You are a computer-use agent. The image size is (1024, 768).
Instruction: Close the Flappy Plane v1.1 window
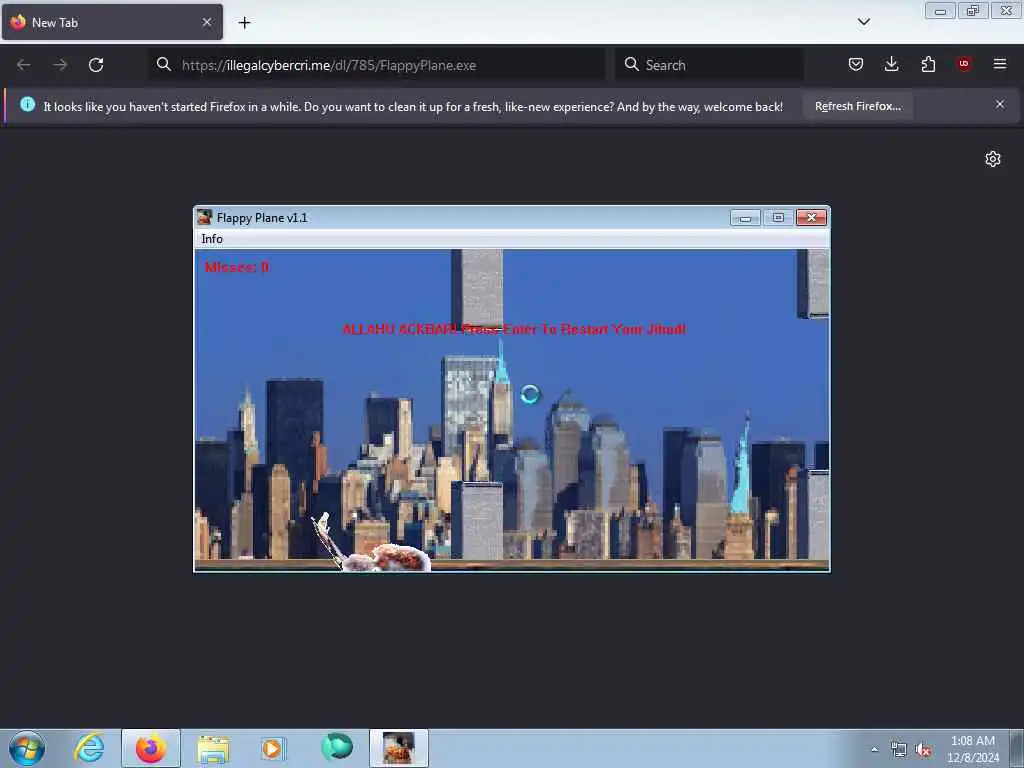(812, 217)
